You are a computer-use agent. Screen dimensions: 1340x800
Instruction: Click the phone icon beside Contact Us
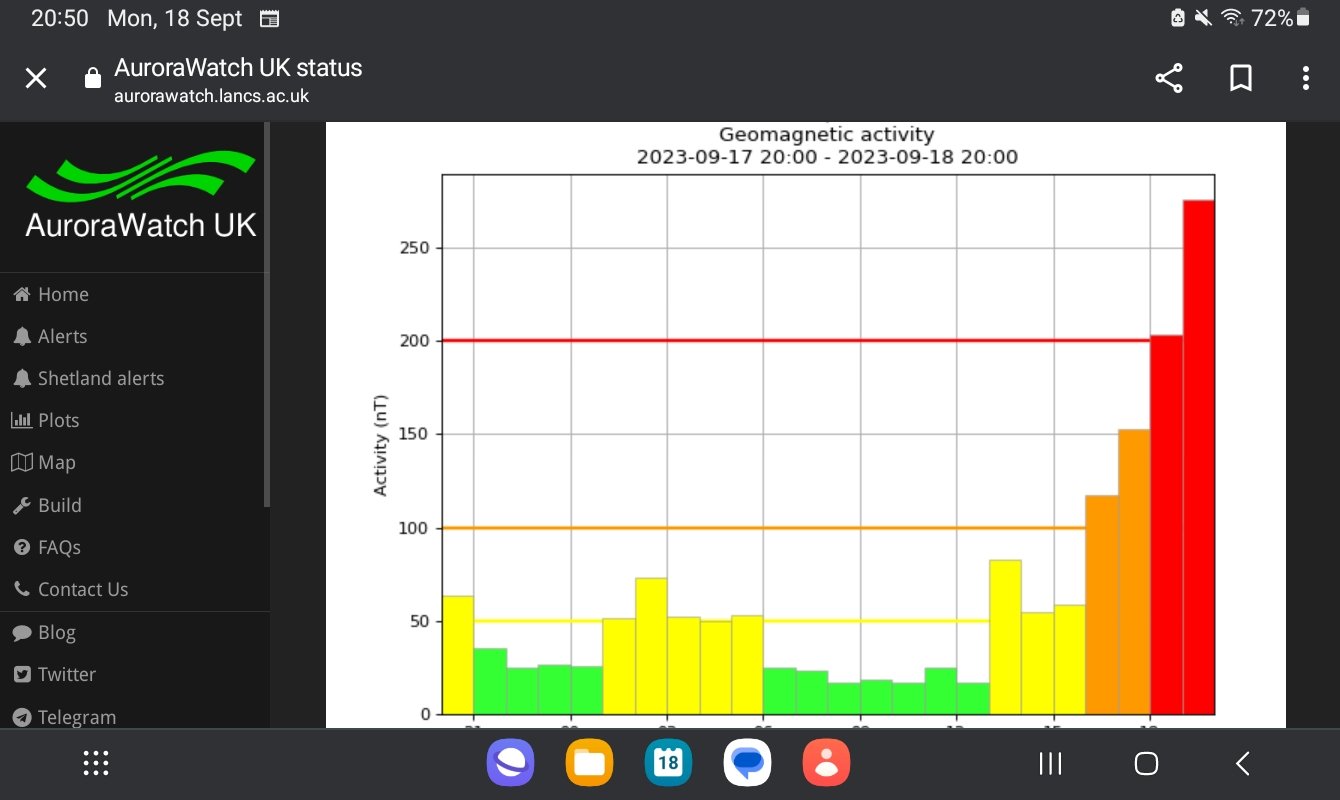click(x=21, y=589)
